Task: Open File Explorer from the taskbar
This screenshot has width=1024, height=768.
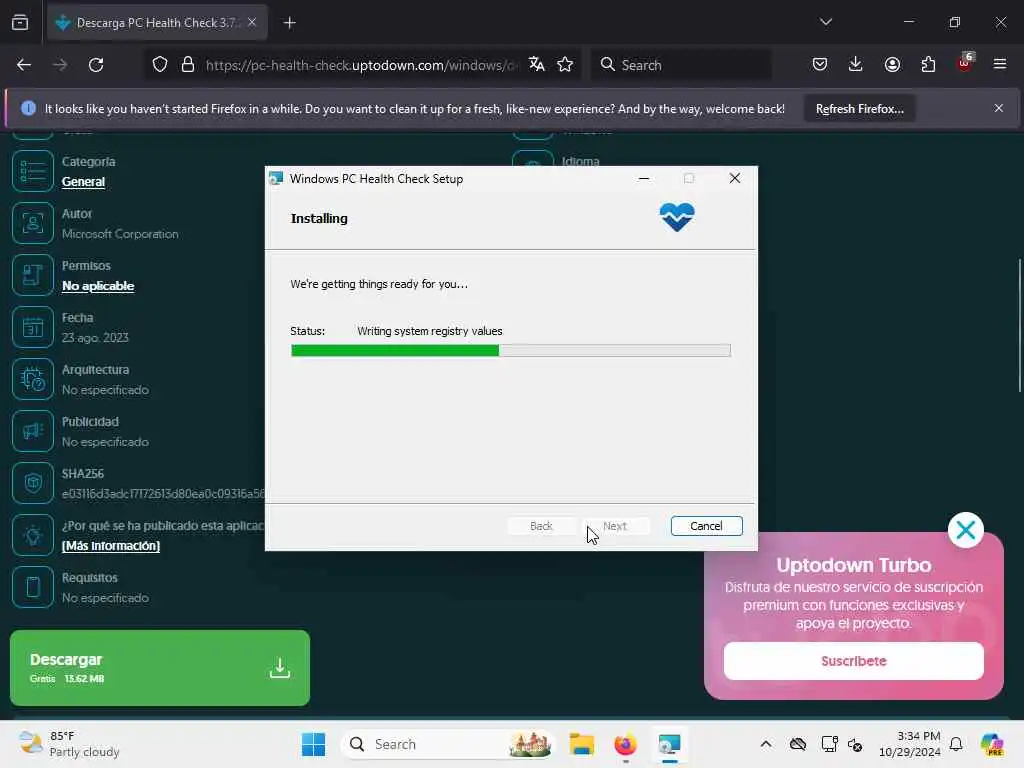Action: [x=581, y=744]
